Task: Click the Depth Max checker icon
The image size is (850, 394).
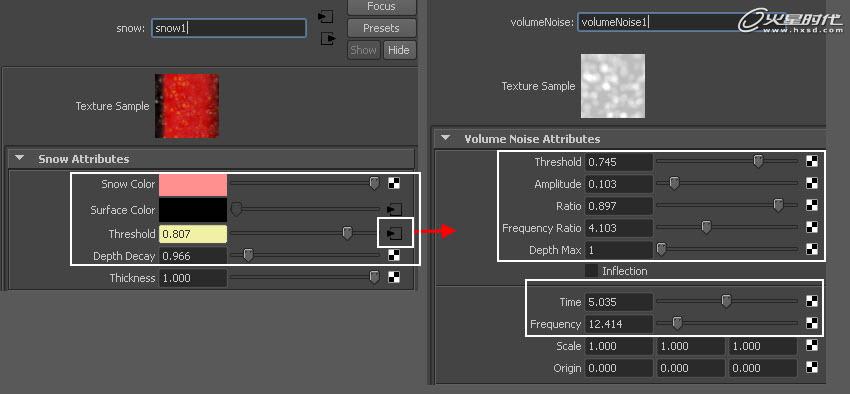Action: click(x=812, y=249)
